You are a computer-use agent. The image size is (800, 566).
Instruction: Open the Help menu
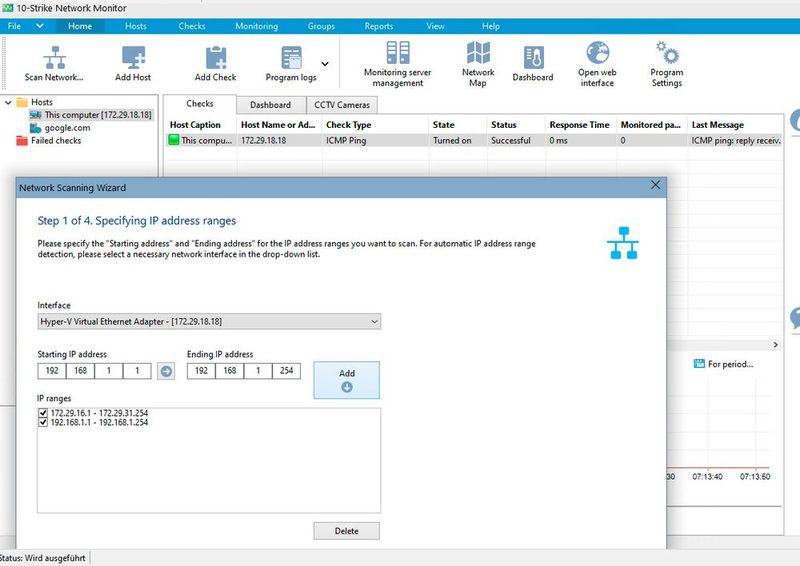pos(491,26)
